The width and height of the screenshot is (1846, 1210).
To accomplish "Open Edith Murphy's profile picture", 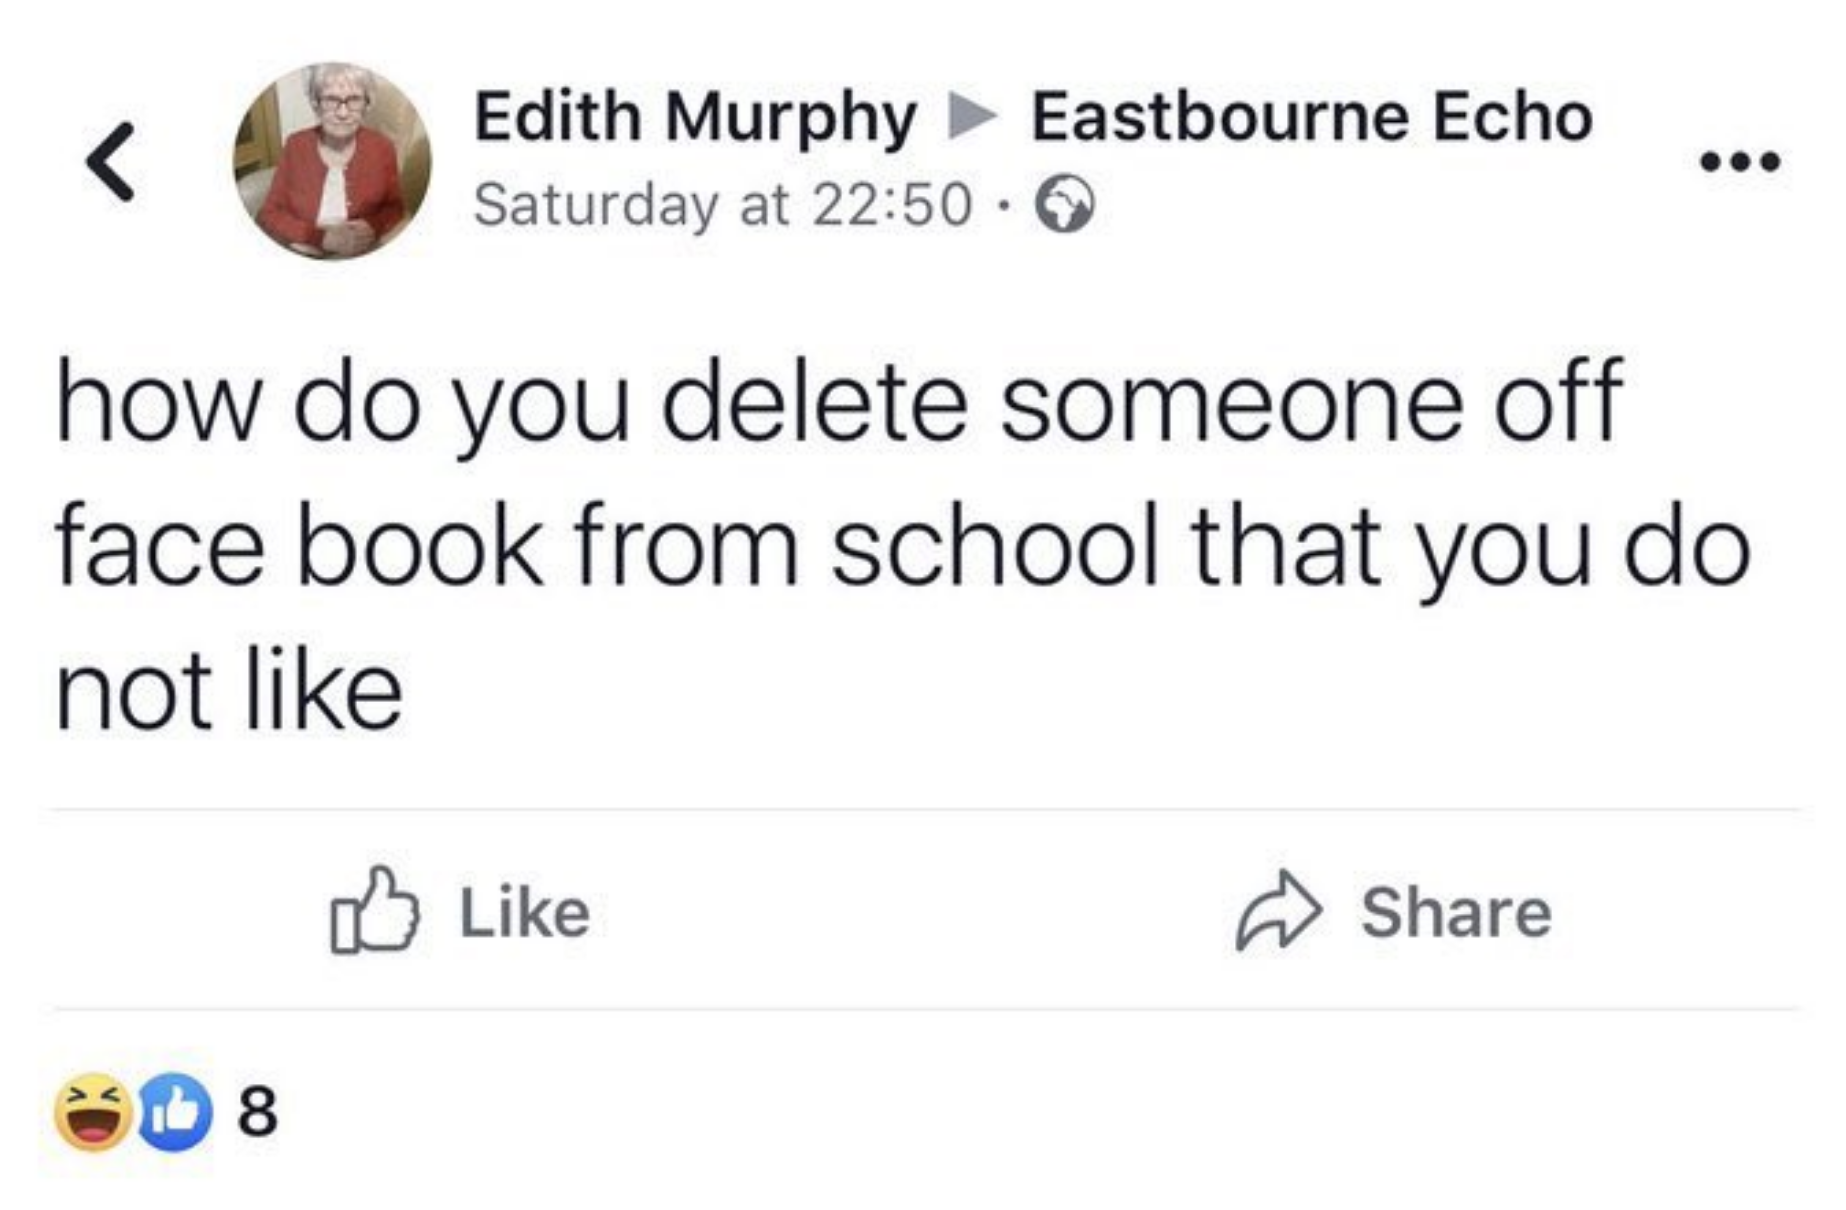I will 332,161.
